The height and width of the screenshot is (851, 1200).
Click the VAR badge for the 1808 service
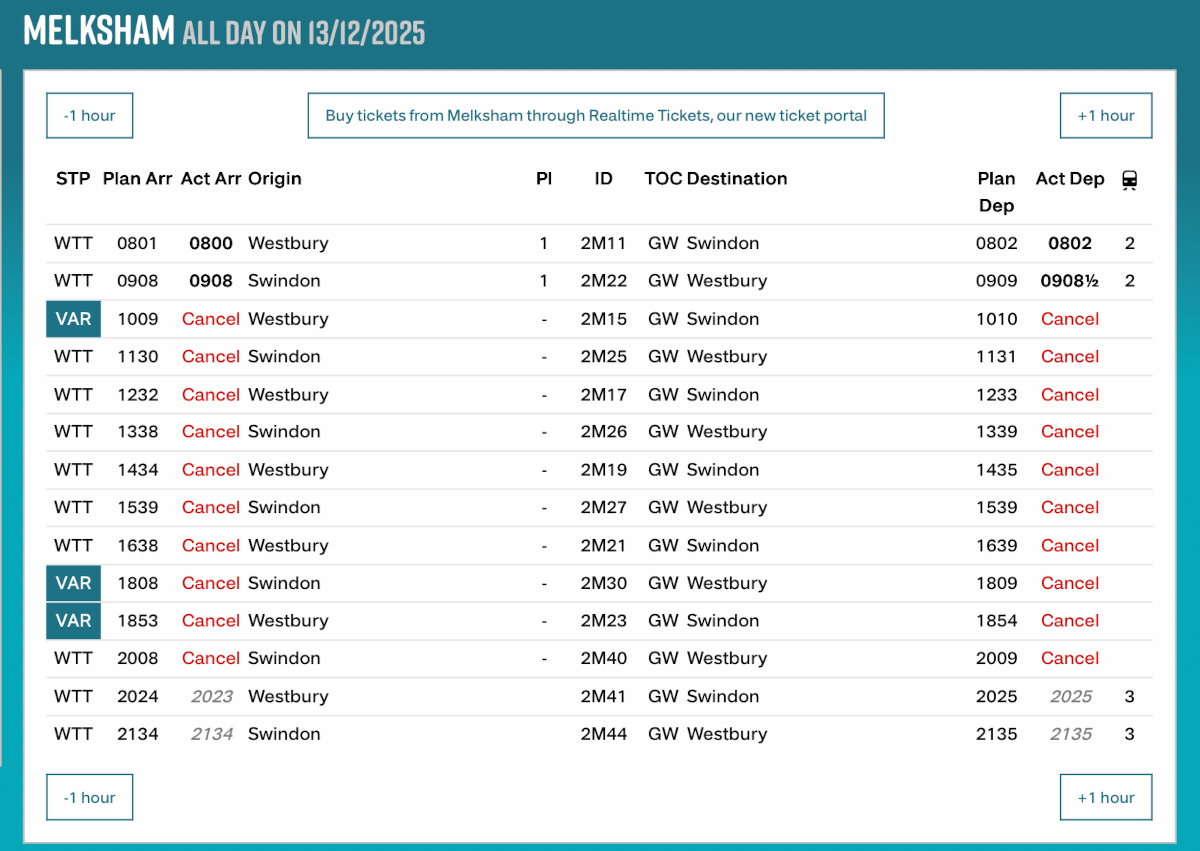(x=73, y=583)
